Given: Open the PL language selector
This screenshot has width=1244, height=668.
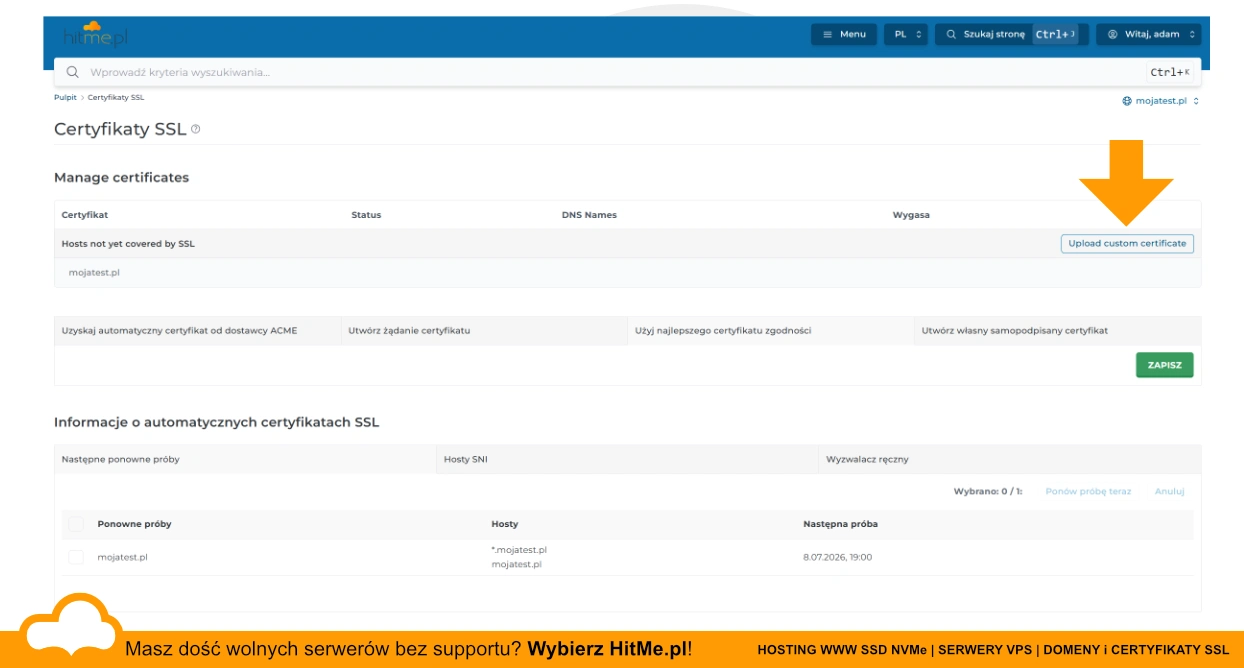Looking at the screenshot, I should tap(906, 34).
